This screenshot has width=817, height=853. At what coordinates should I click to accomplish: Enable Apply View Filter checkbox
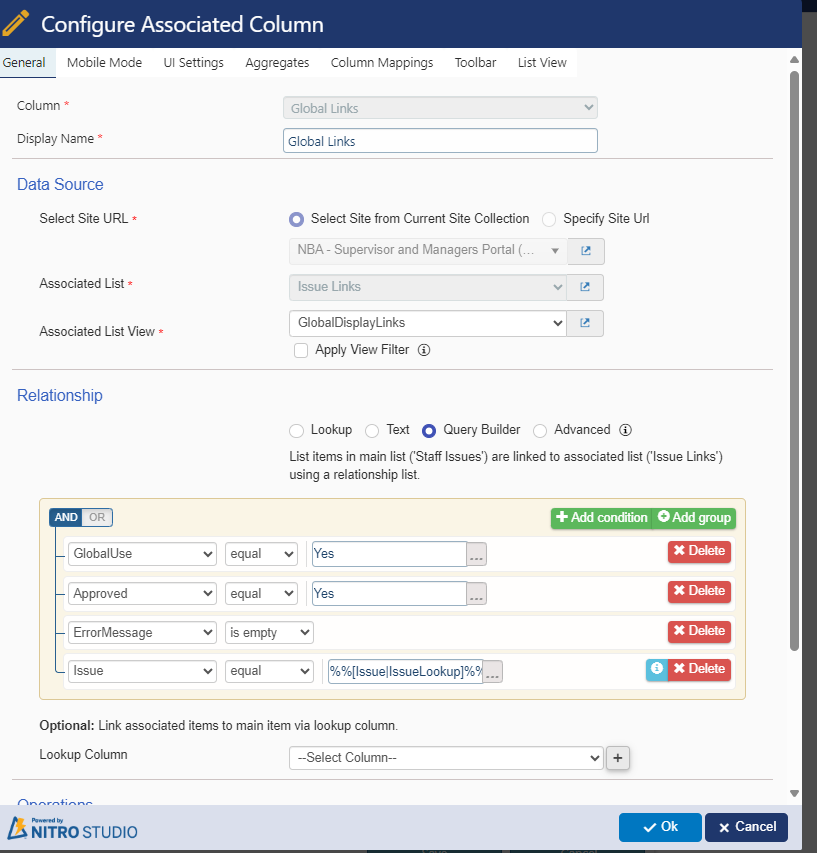(x=301, y=350)
